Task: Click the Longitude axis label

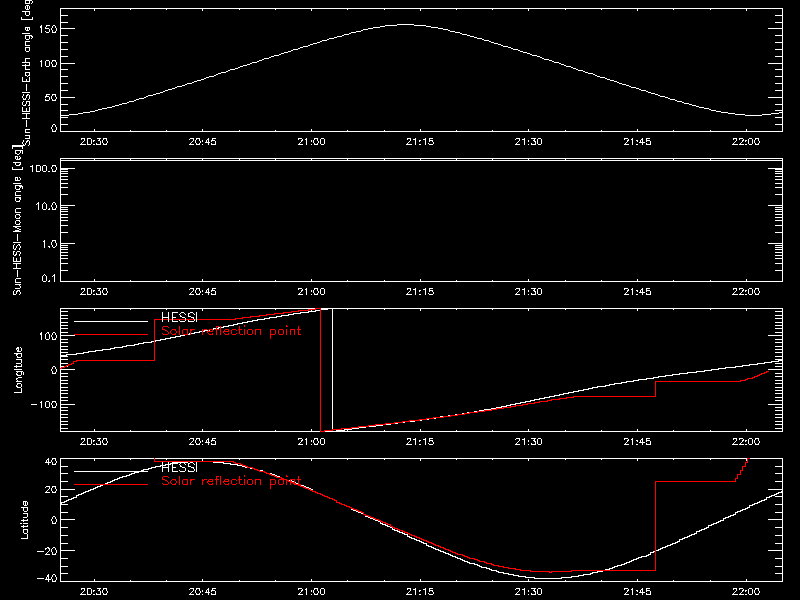Action: coord(18,370)
